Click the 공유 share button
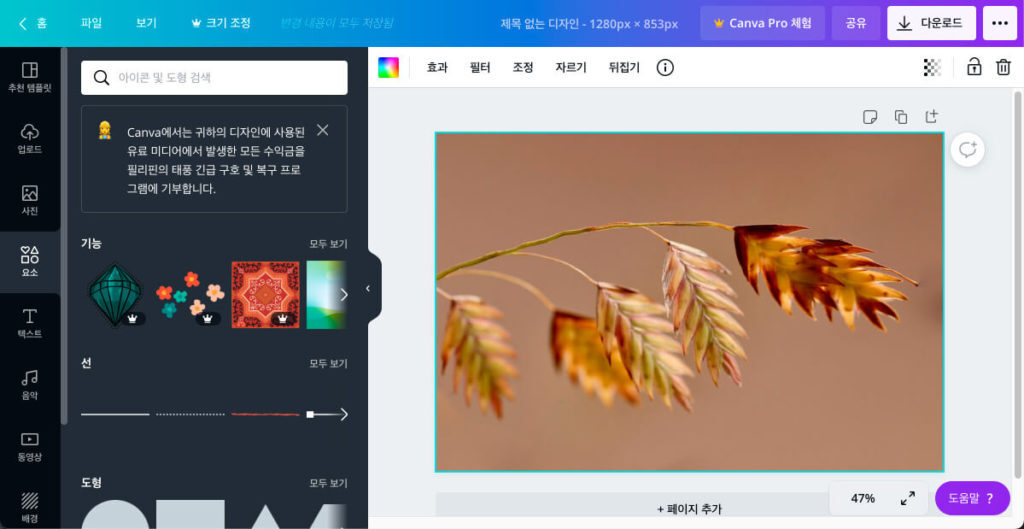This screenshot has width=1024, height=529. click(x=856, y=24)
